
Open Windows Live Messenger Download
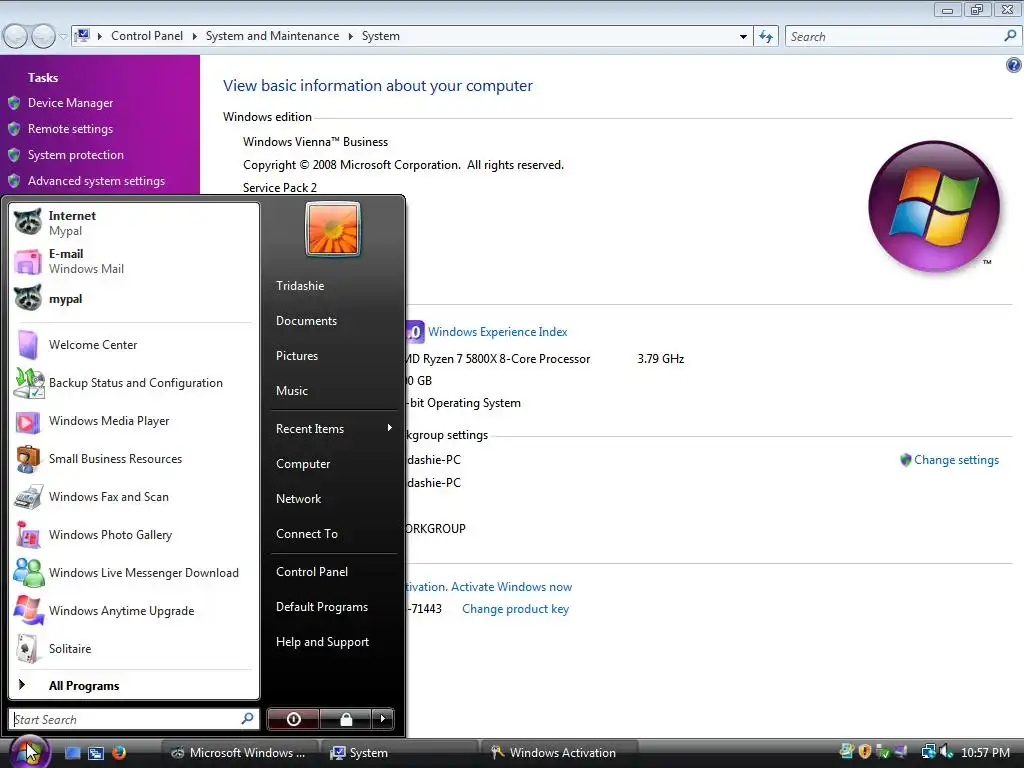point(134,573)
